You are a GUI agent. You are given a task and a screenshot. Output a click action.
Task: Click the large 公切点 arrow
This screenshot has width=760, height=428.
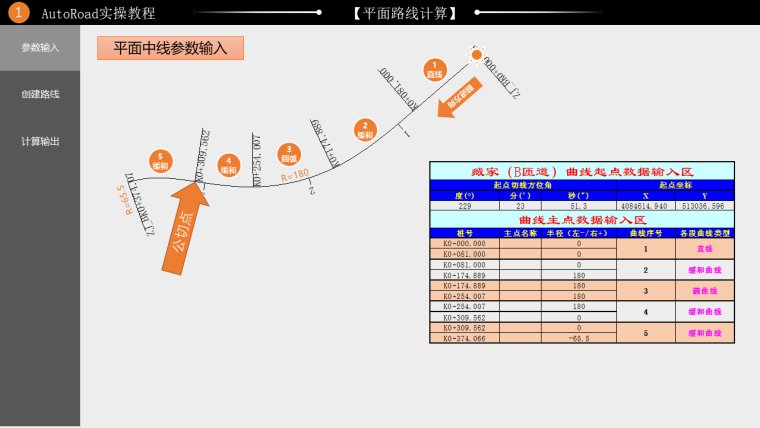pyautogui.click(x=187, y=228)
